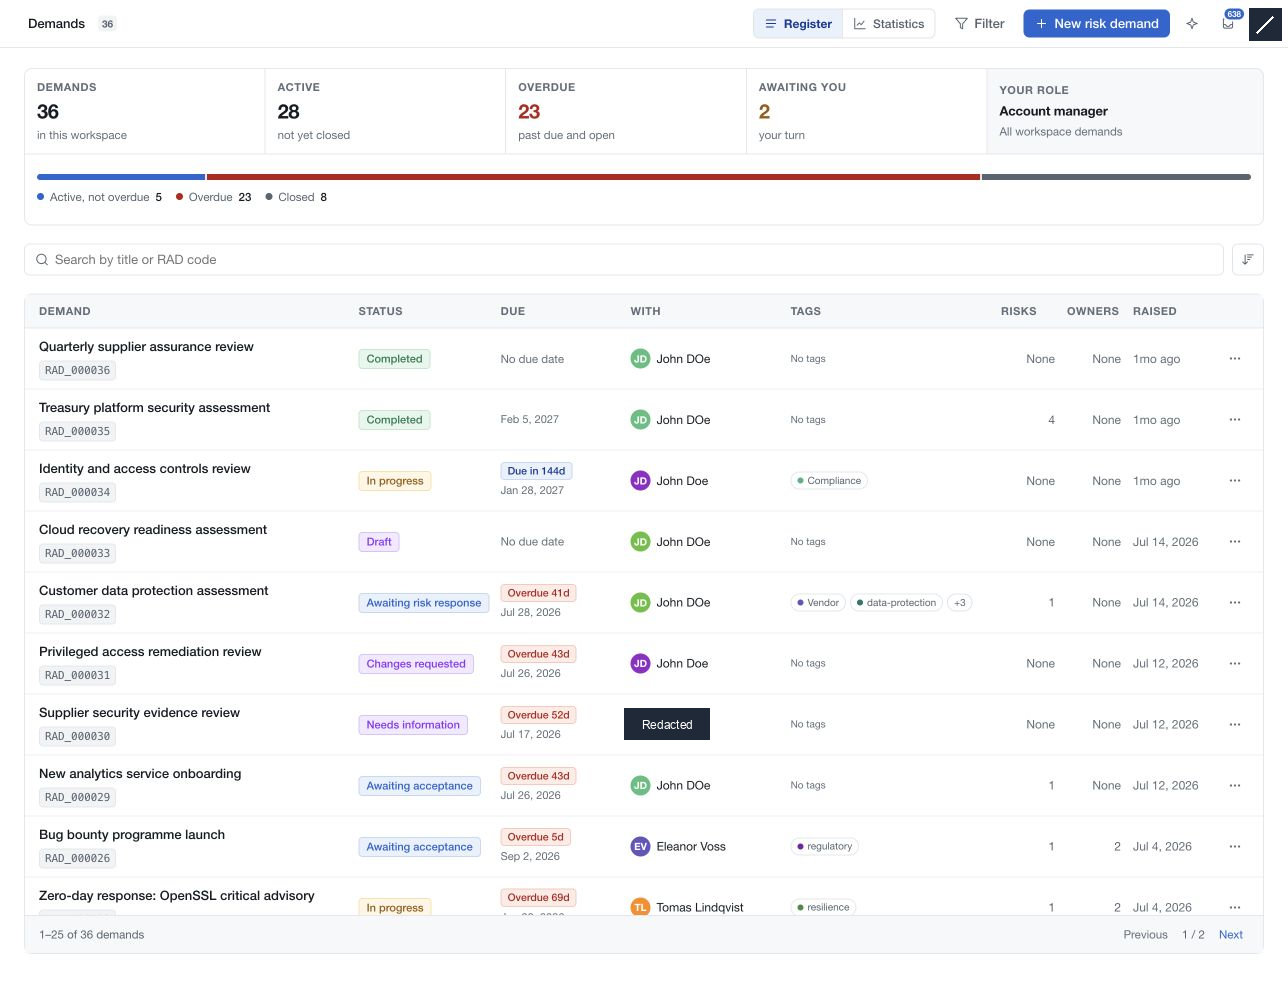This screenshot has width=1288, height=982.
Task: Open row actions for Treasury platform security assessment
Action: coord(1235,420)
